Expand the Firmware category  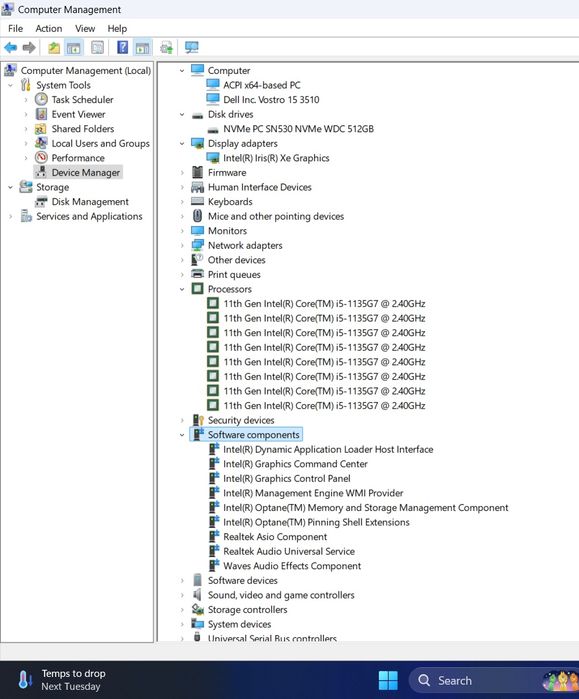(182, 173)
